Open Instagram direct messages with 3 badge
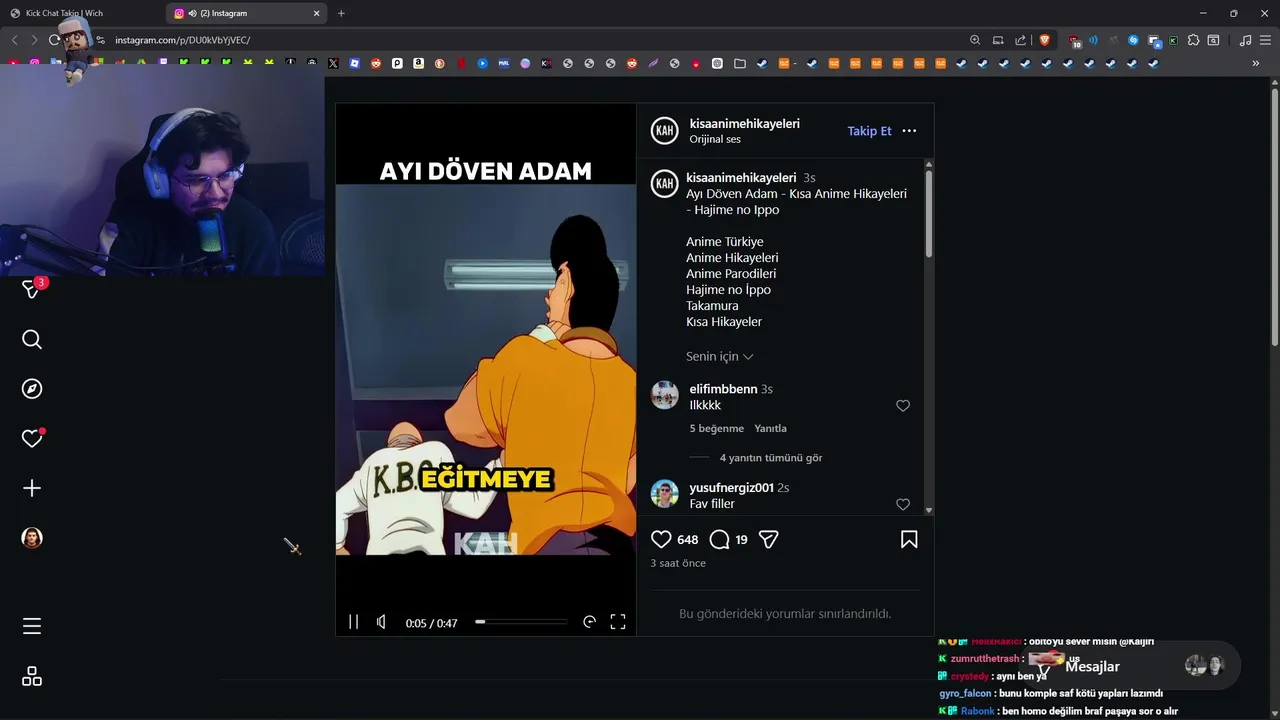 coord(32,289)
